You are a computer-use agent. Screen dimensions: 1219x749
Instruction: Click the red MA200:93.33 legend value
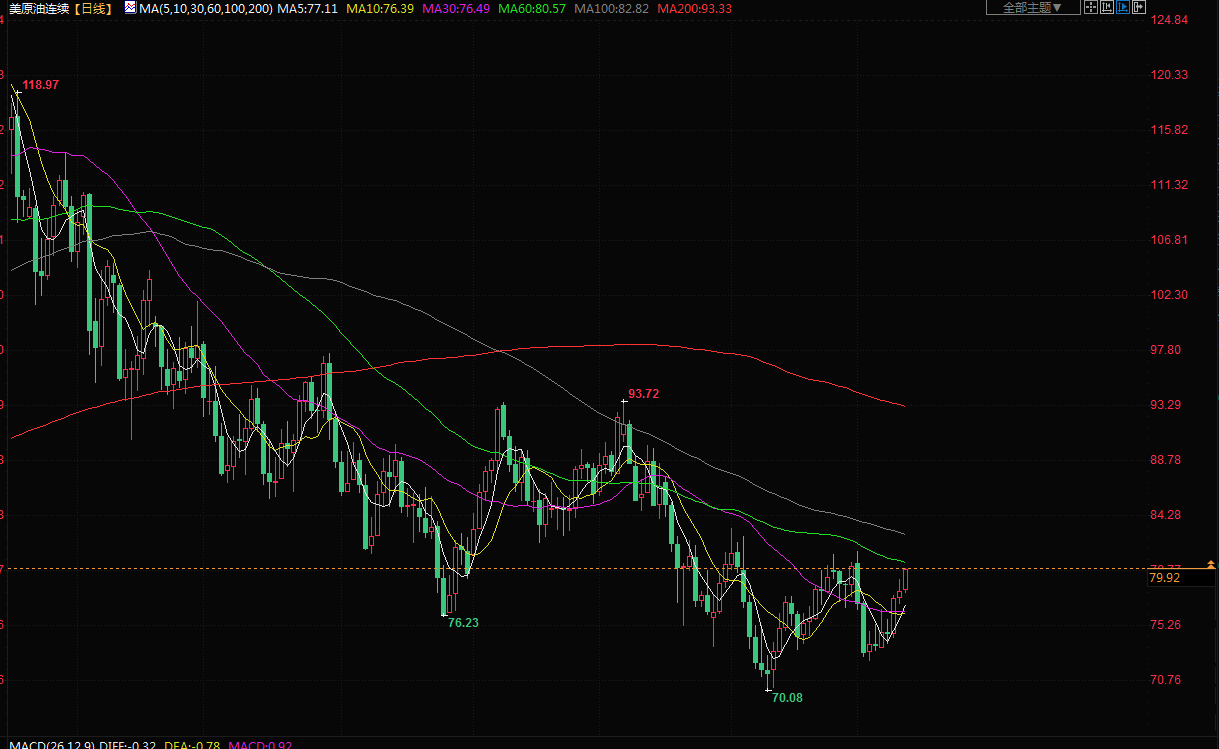pos(693,8)
